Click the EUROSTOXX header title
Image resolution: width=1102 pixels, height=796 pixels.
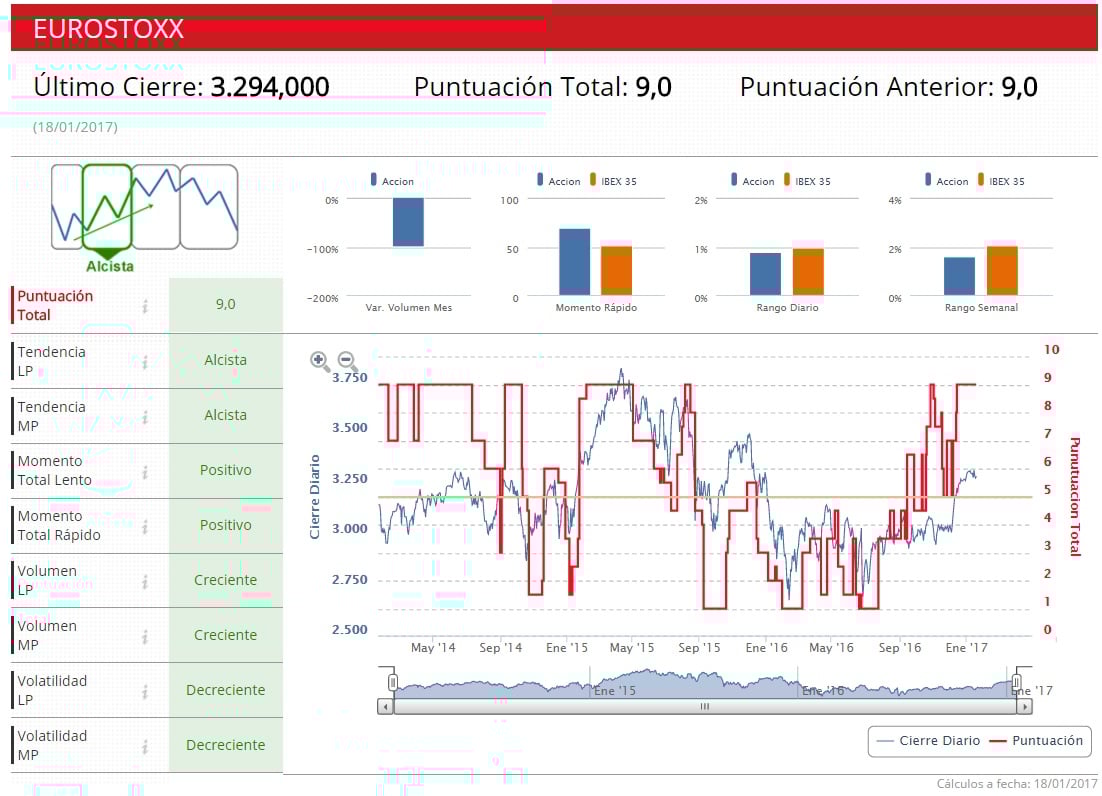tap(108, 29)
